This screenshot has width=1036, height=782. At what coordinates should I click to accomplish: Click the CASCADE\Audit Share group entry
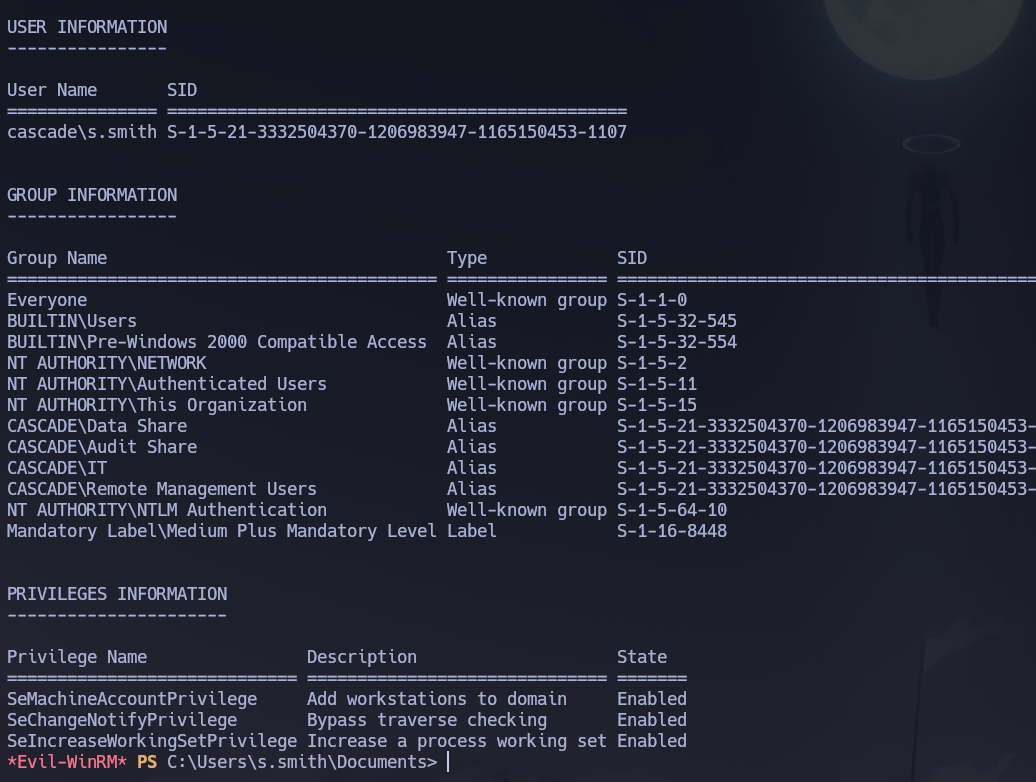click(x=99, y=446)
